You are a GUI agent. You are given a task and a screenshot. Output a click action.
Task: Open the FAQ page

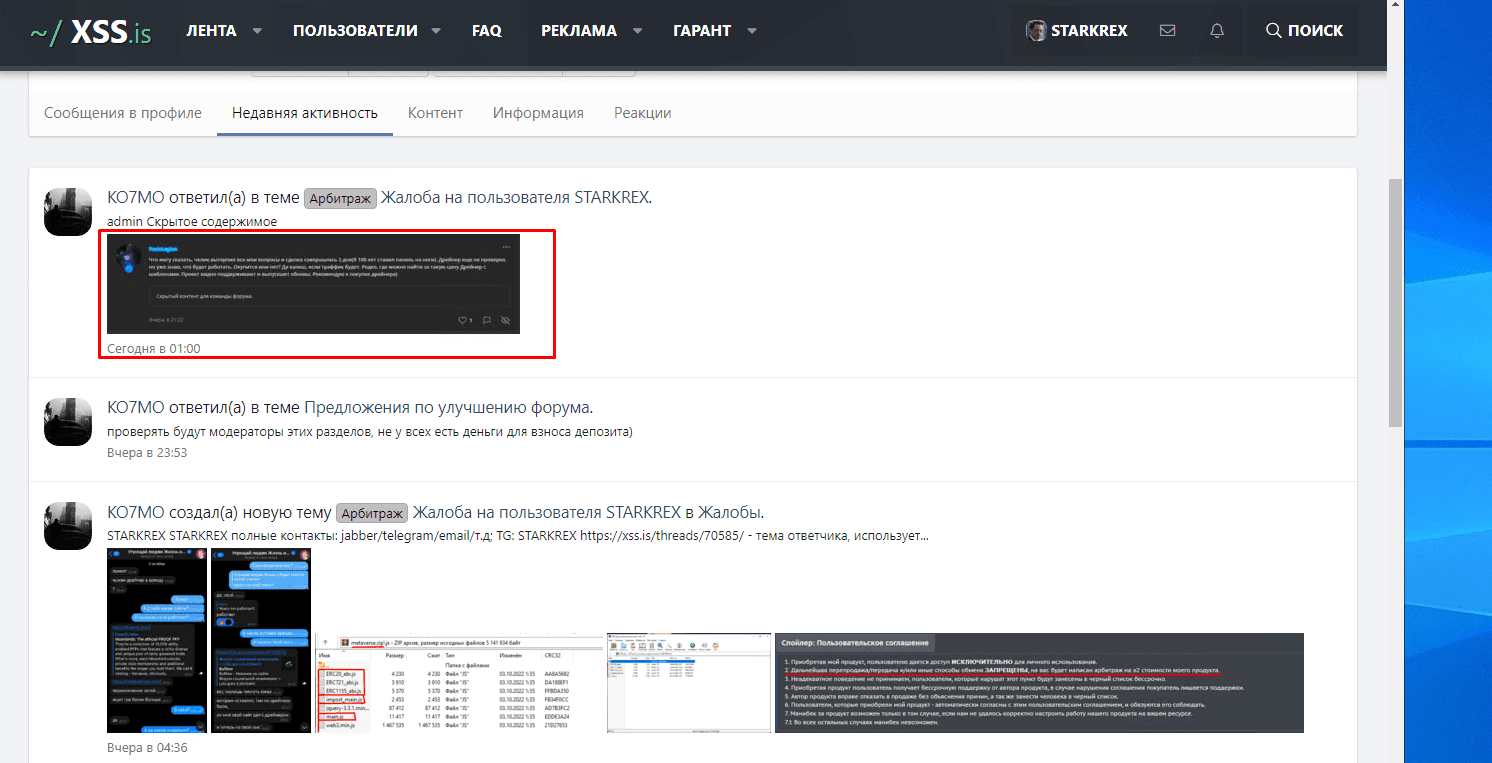tap(487, 31)
